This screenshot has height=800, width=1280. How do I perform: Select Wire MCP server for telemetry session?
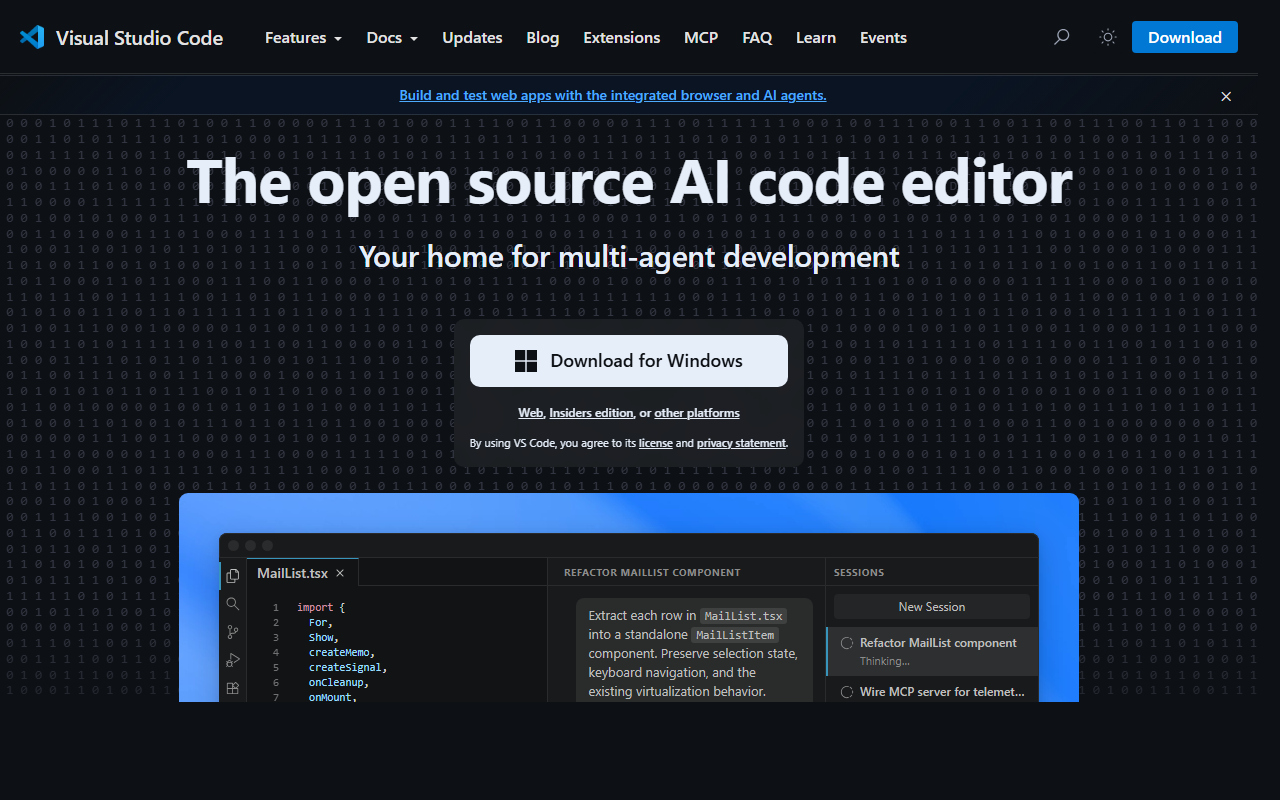932,690
